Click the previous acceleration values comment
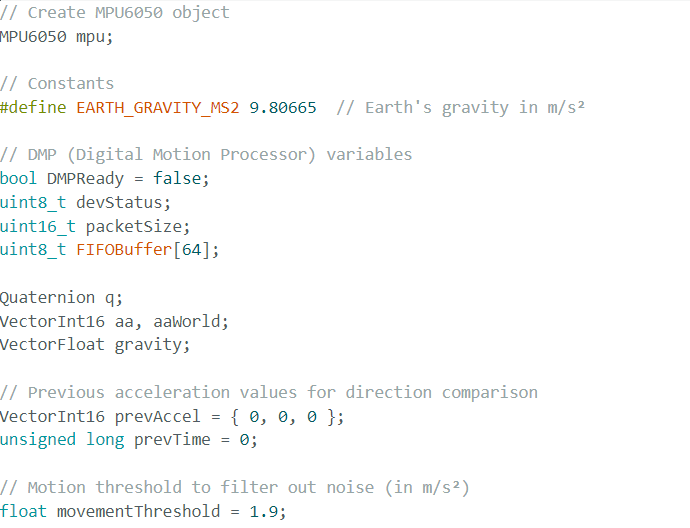Image resolution: width=690 pixels, height=528 pixels. click(268, 393)
